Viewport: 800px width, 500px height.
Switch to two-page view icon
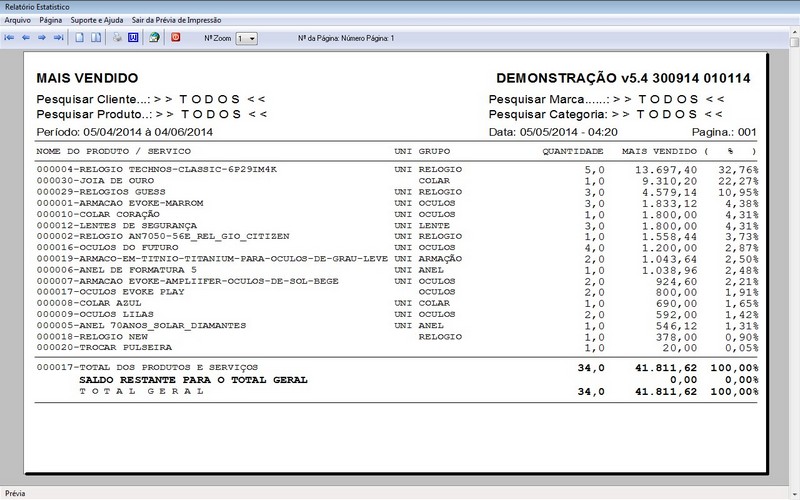pos(96,38)
